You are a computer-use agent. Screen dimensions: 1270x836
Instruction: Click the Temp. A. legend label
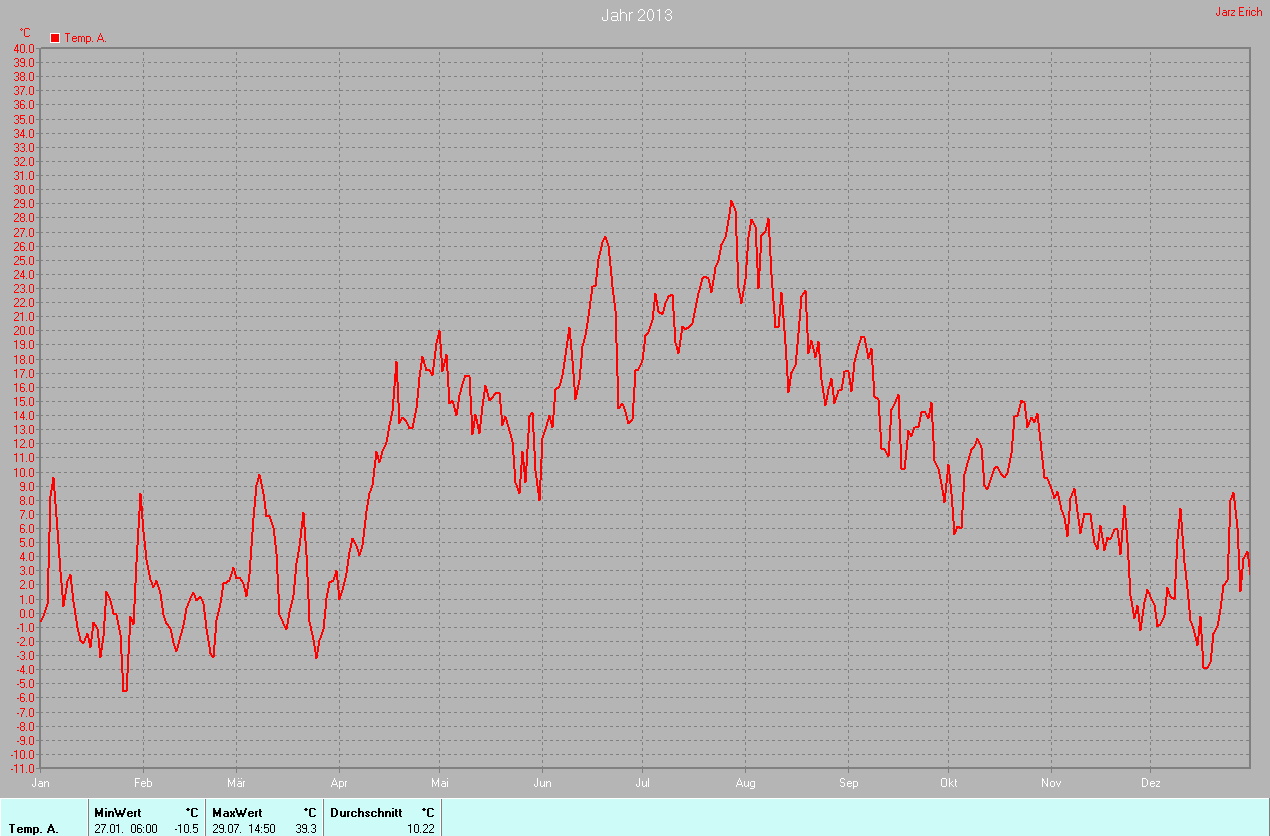85,38
